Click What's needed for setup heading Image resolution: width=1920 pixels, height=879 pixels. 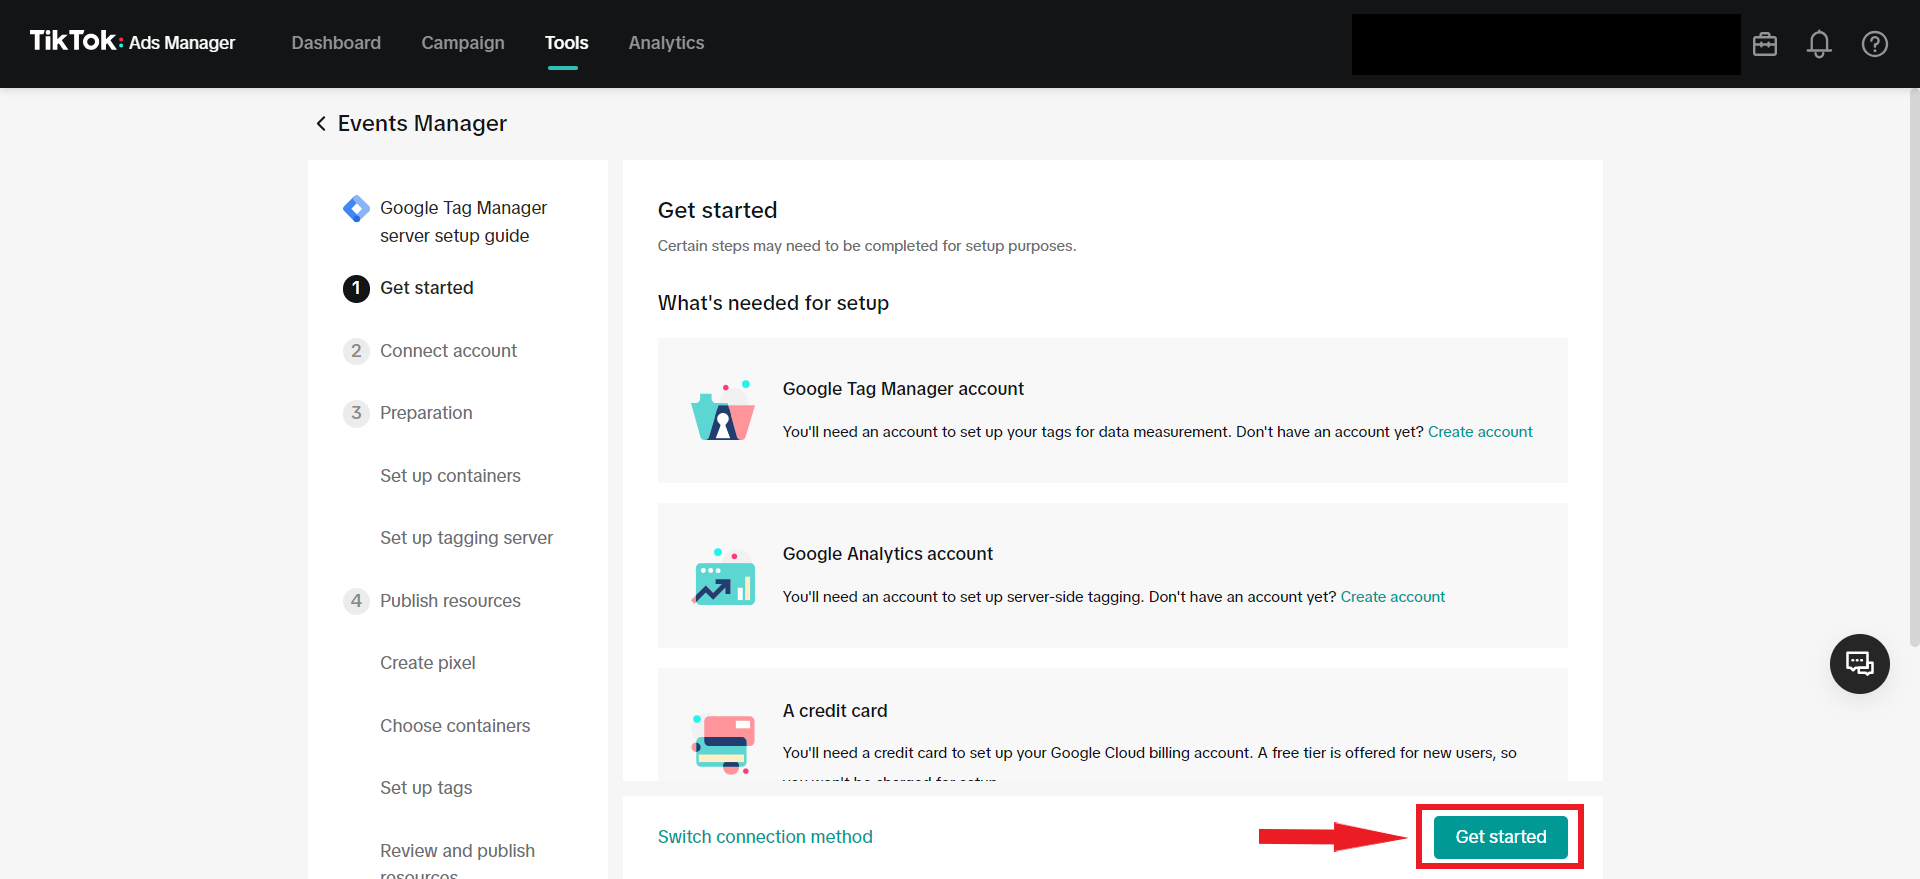(773, 303)
